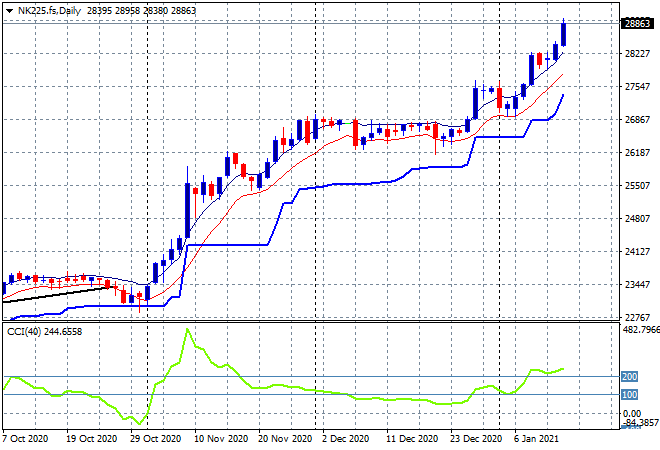Open the chart menu triangle beside NK225.fs

click(9, 11)
